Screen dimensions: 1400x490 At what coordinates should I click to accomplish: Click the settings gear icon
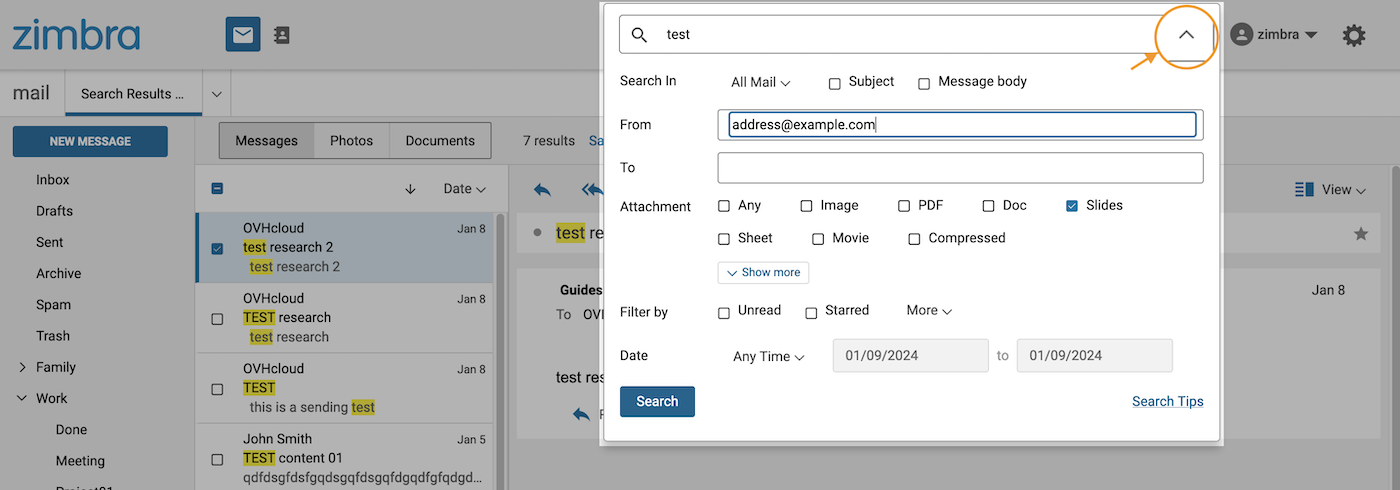tap(1353, 36)
